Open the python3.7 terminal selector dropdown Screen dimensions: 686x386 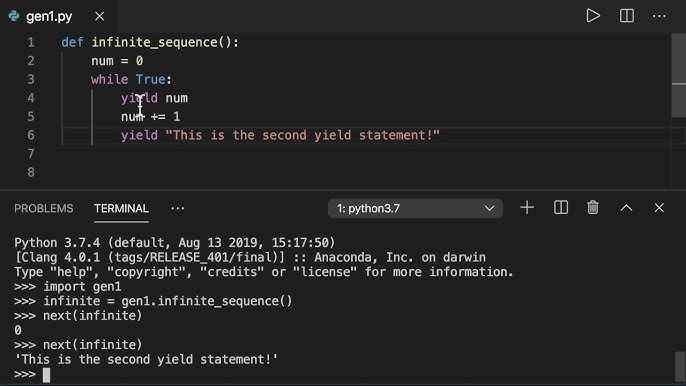coord(415,208)
